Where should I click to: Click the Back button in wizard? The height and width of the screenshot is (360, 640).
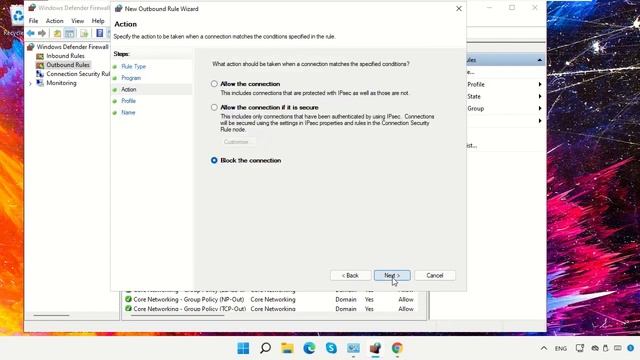[x=351, y=276]
